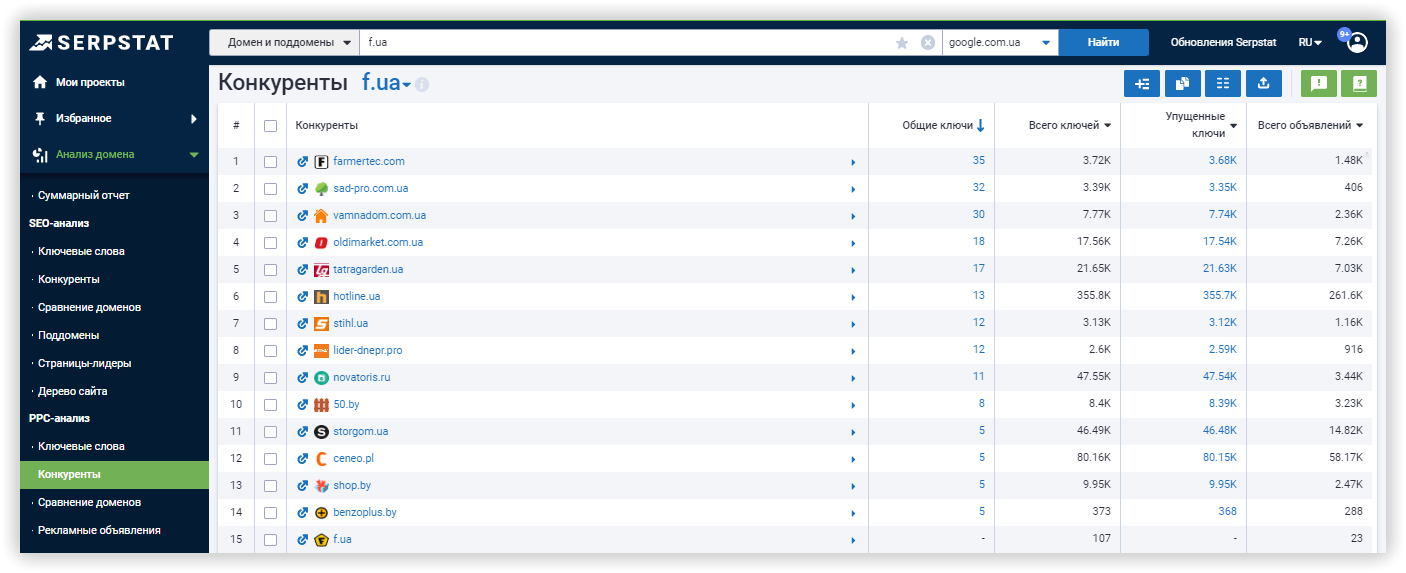1406x573 pixels.
Task: Click the export upload blue button
Action: [x=1263, y=84]
